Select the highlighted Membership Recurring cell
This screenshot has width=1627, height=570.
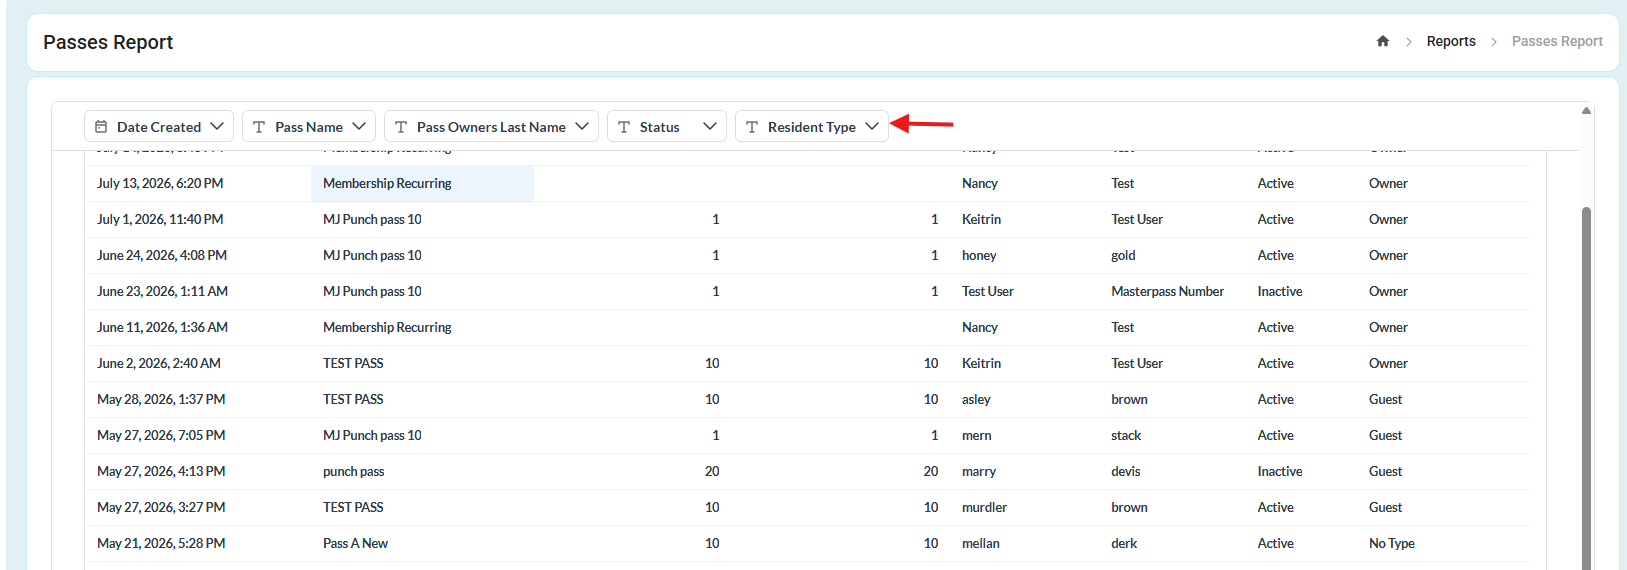coord(422,183)
